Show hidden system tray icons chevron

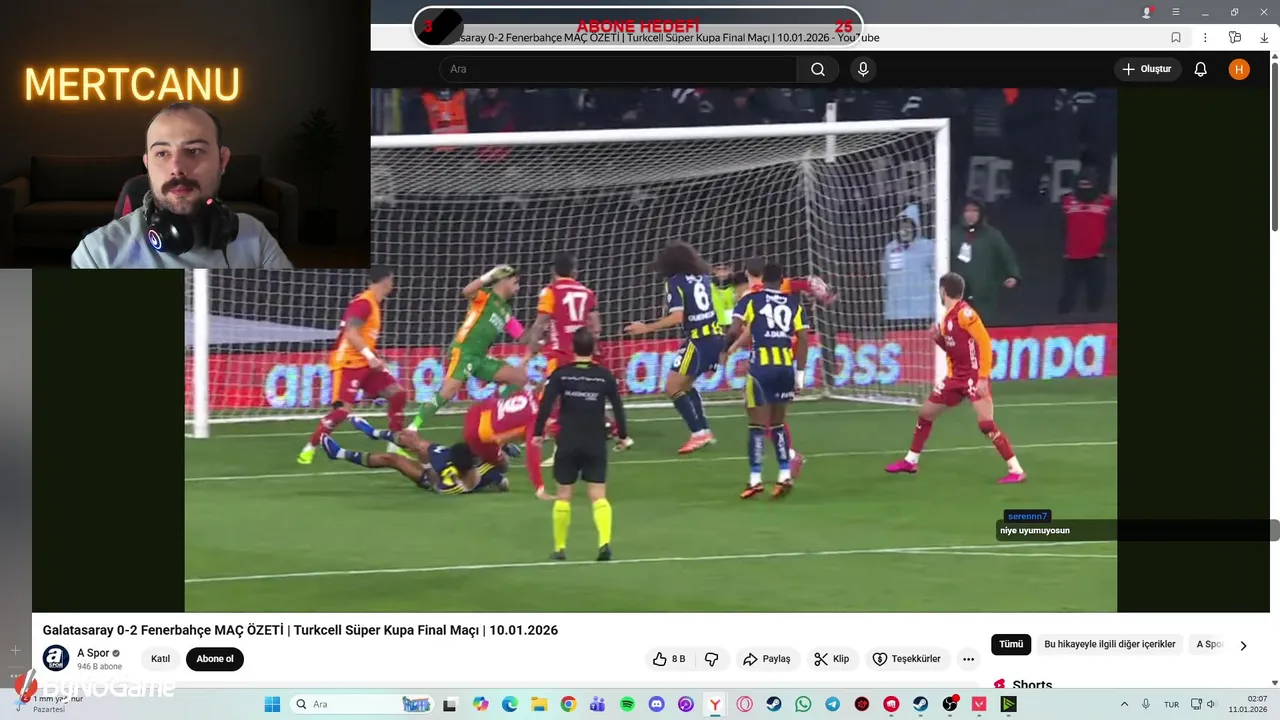(x=1124, y=704)
